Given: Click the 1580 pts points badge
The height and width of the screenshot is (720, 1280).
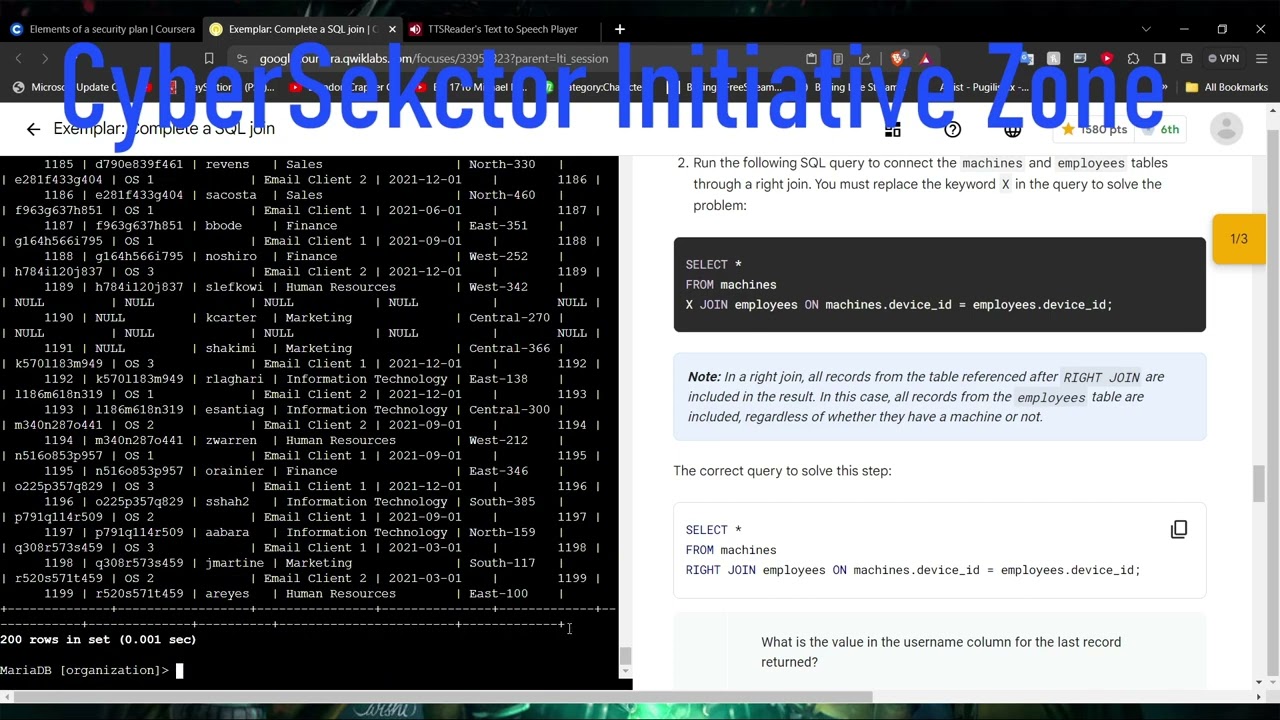Looking at the screenshot, I should point(1094,129).
